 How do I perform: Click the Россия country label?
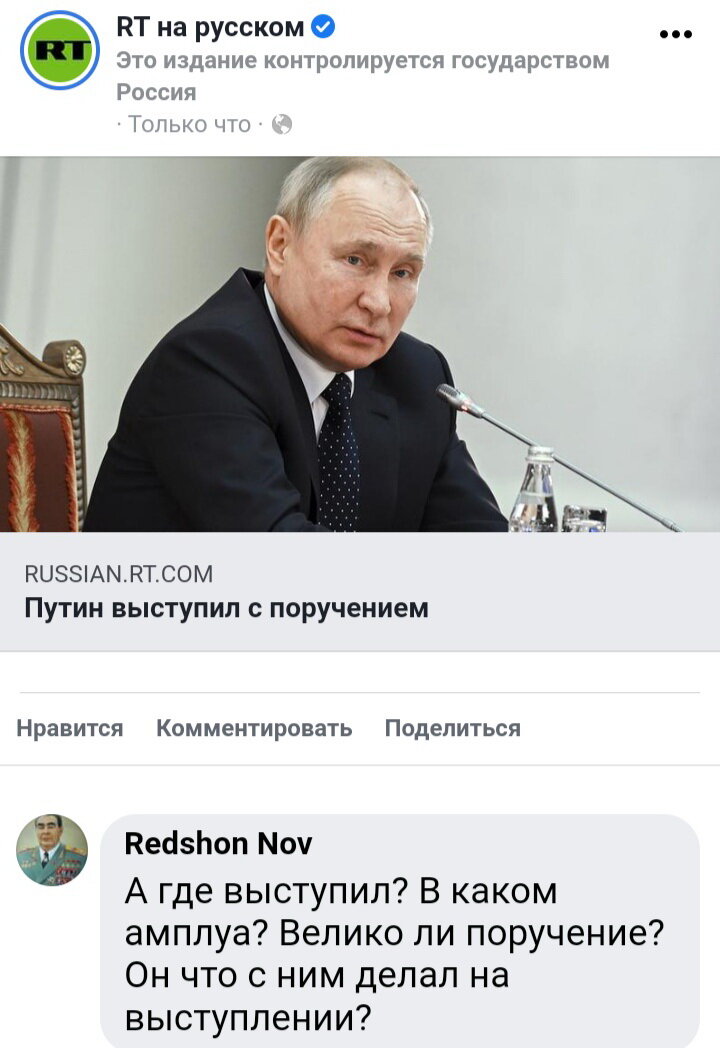[156, 92]
